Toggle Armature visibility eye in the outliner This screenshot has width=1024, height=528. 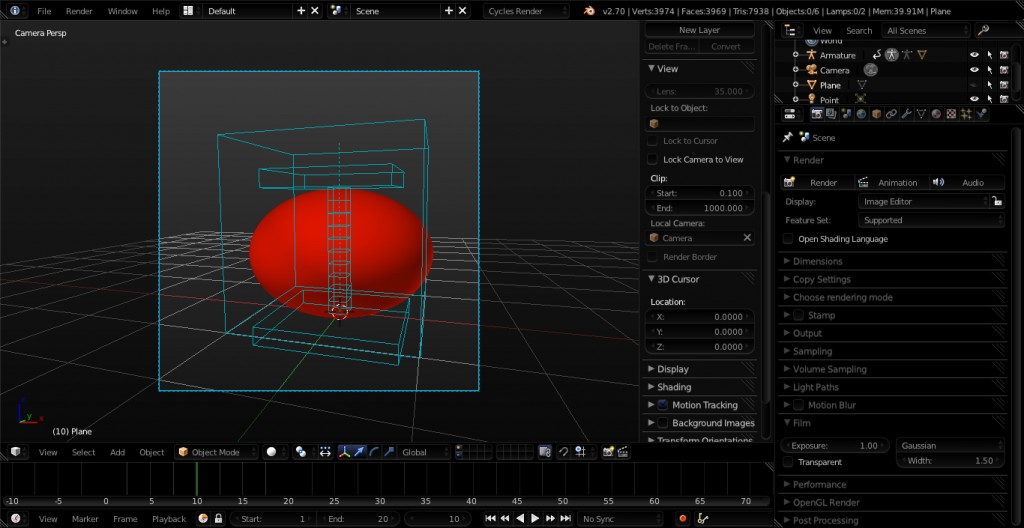coord(973,55)
